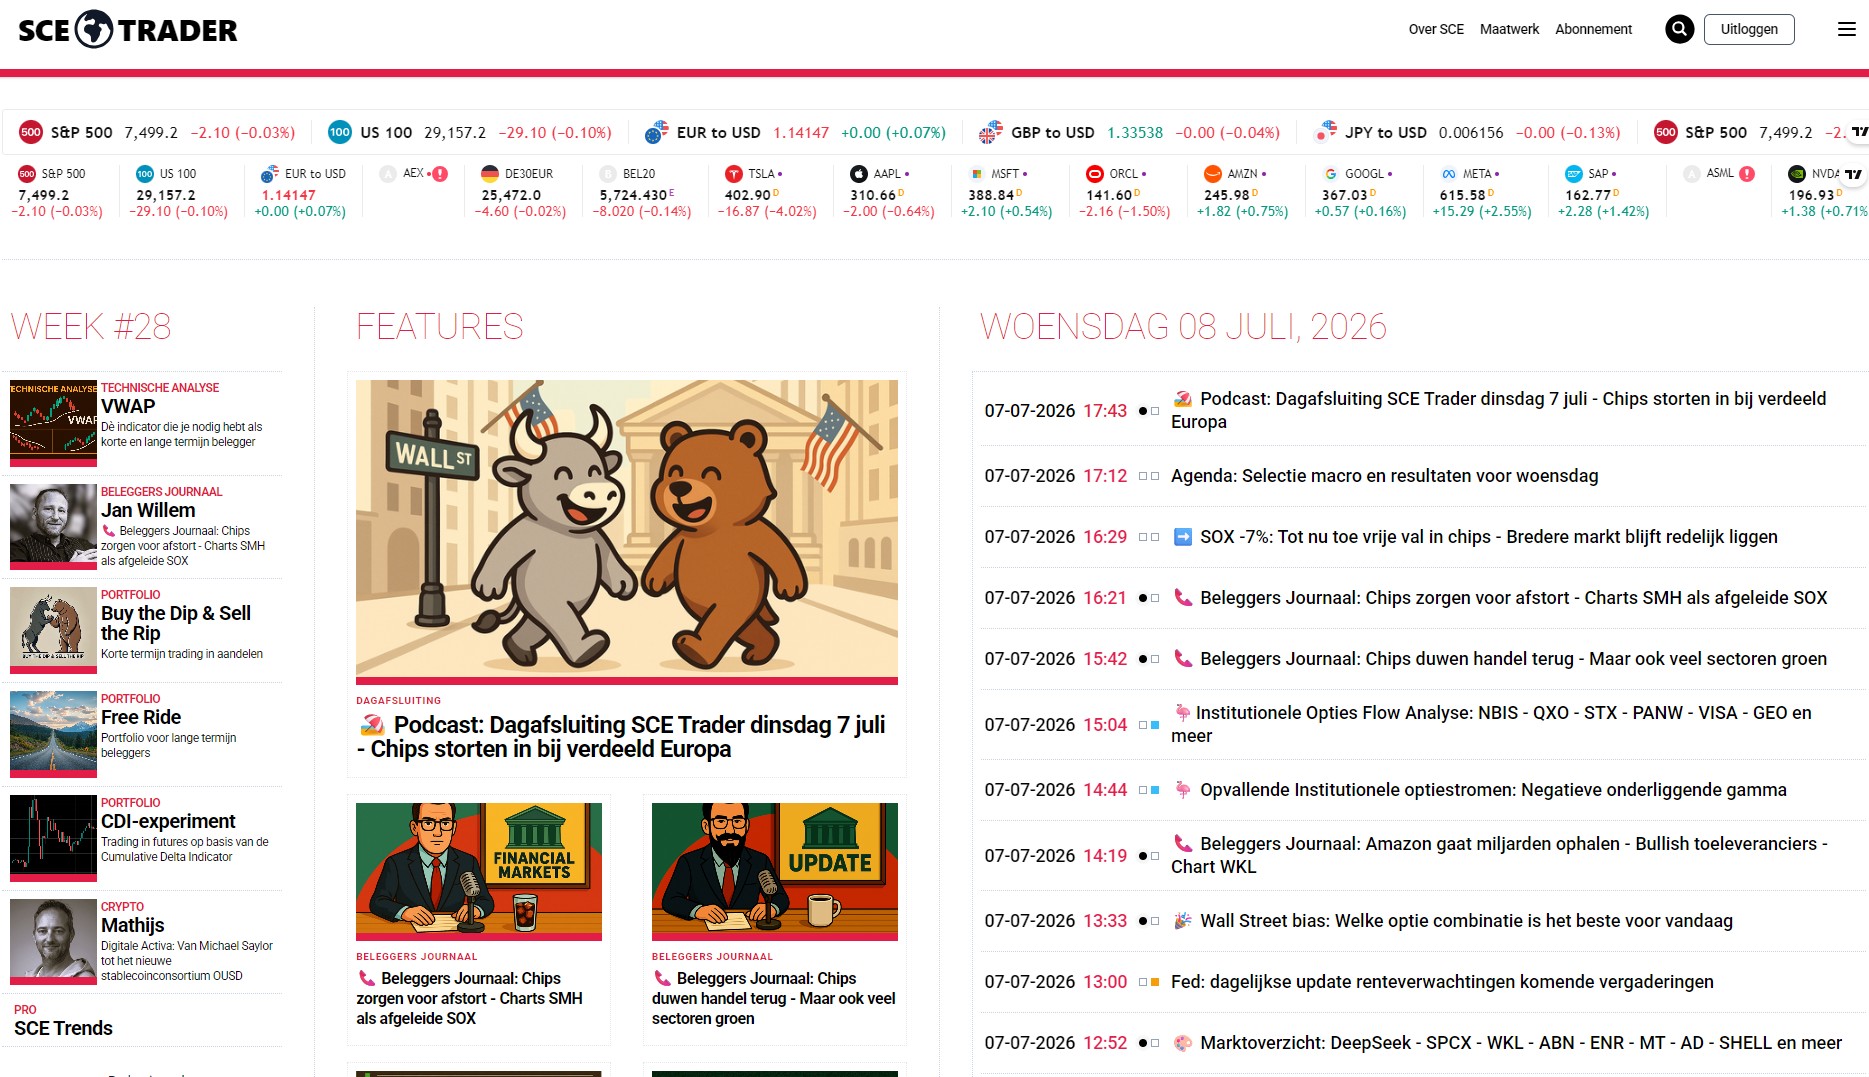
Task: Open the Free Ride portfolio
Action: (141, 717)
